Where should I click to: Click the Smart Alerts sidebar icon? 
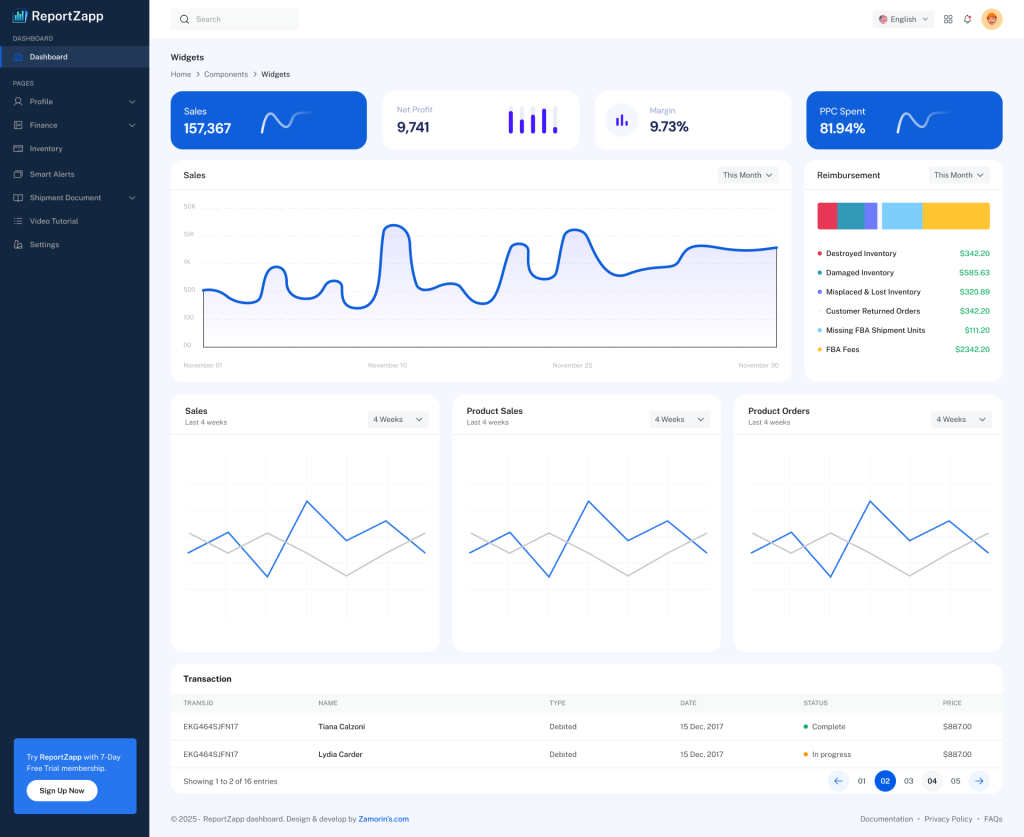[18, 174]
